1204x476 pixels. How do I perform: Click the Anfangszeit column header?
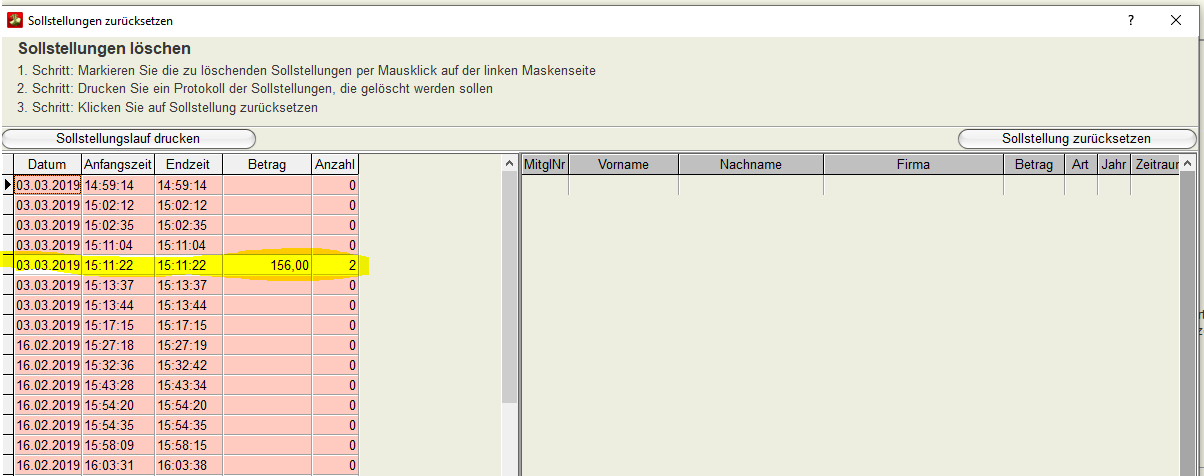[117, 164]
